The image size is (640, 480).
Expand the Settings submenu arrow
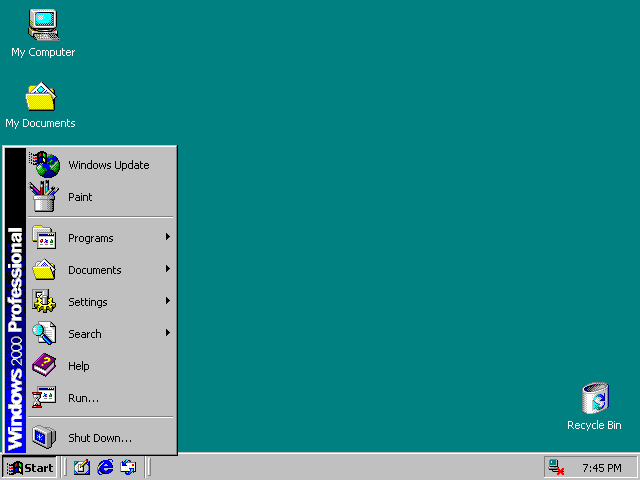pyautogui.click(x=167, y=301)
